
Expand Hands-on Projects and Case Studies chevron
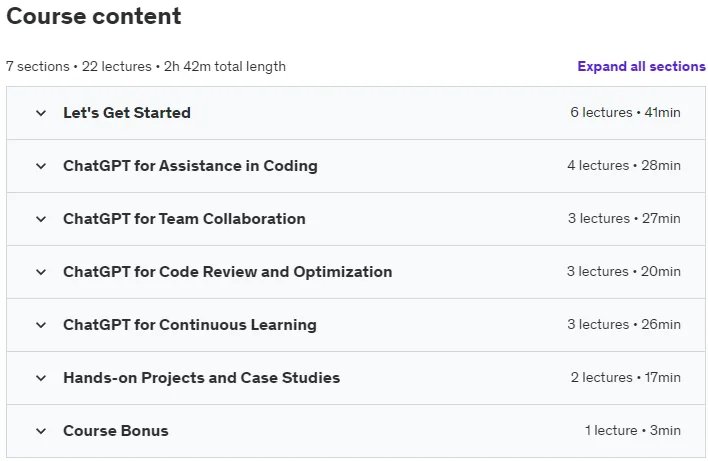41,378
